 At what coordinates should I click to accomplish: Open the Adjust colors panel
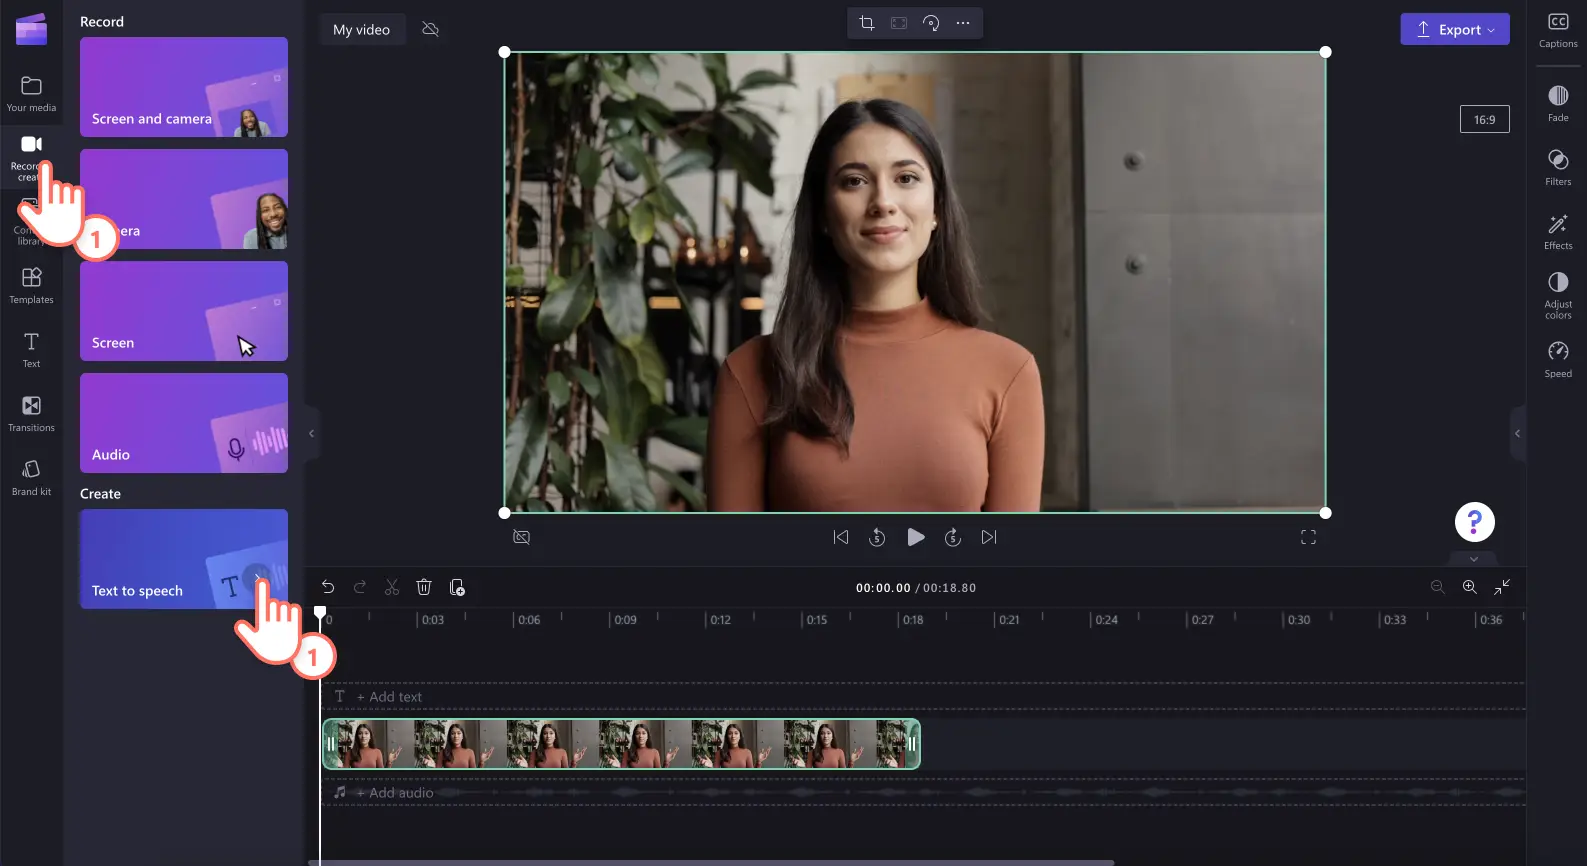pos(1558,295)
